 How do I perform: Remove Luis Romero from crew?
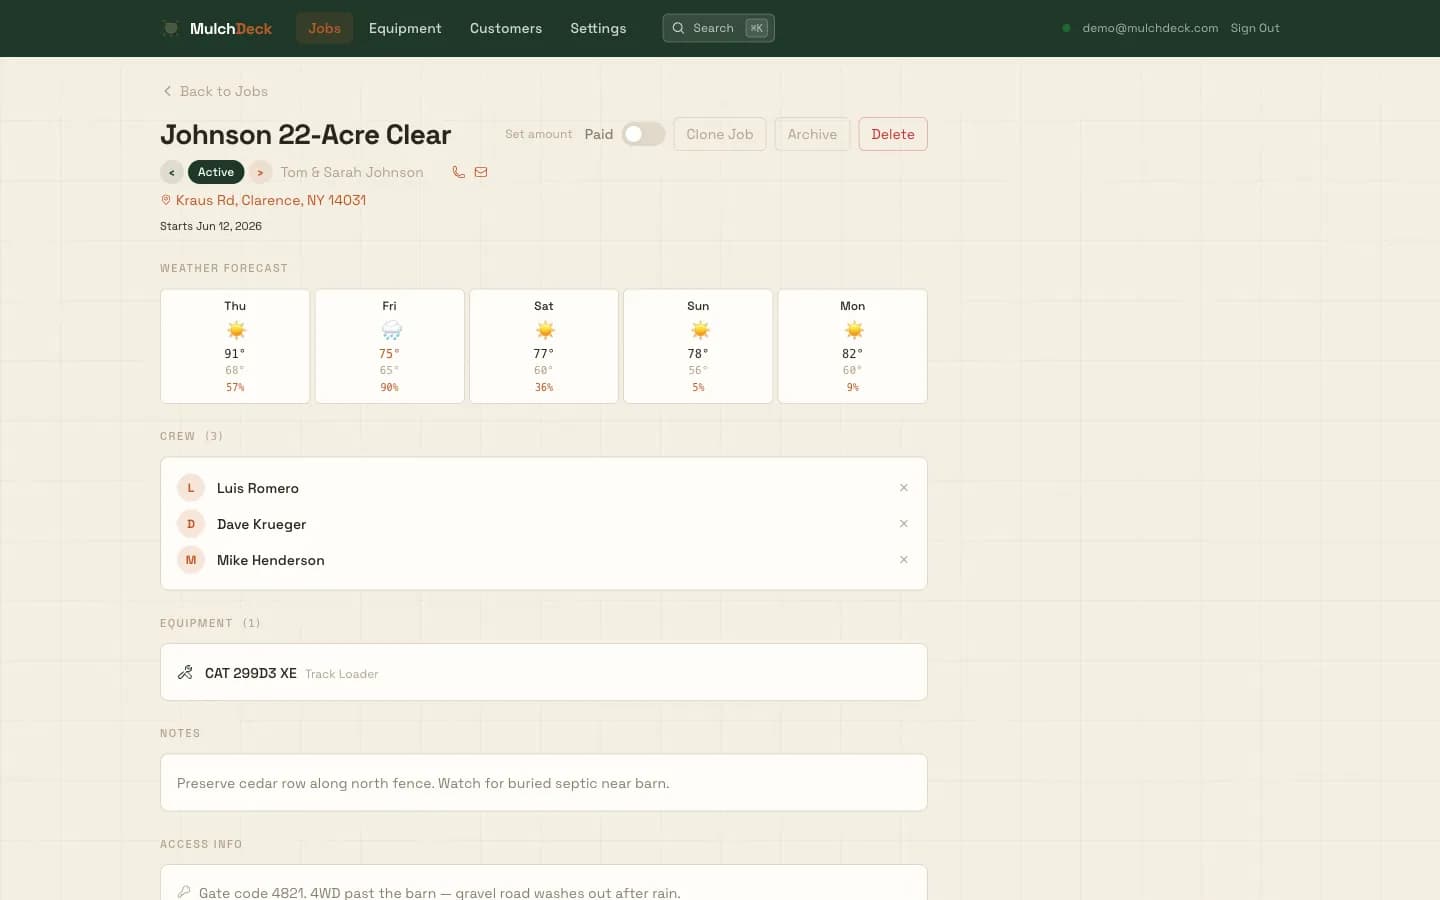click(904, 488)
